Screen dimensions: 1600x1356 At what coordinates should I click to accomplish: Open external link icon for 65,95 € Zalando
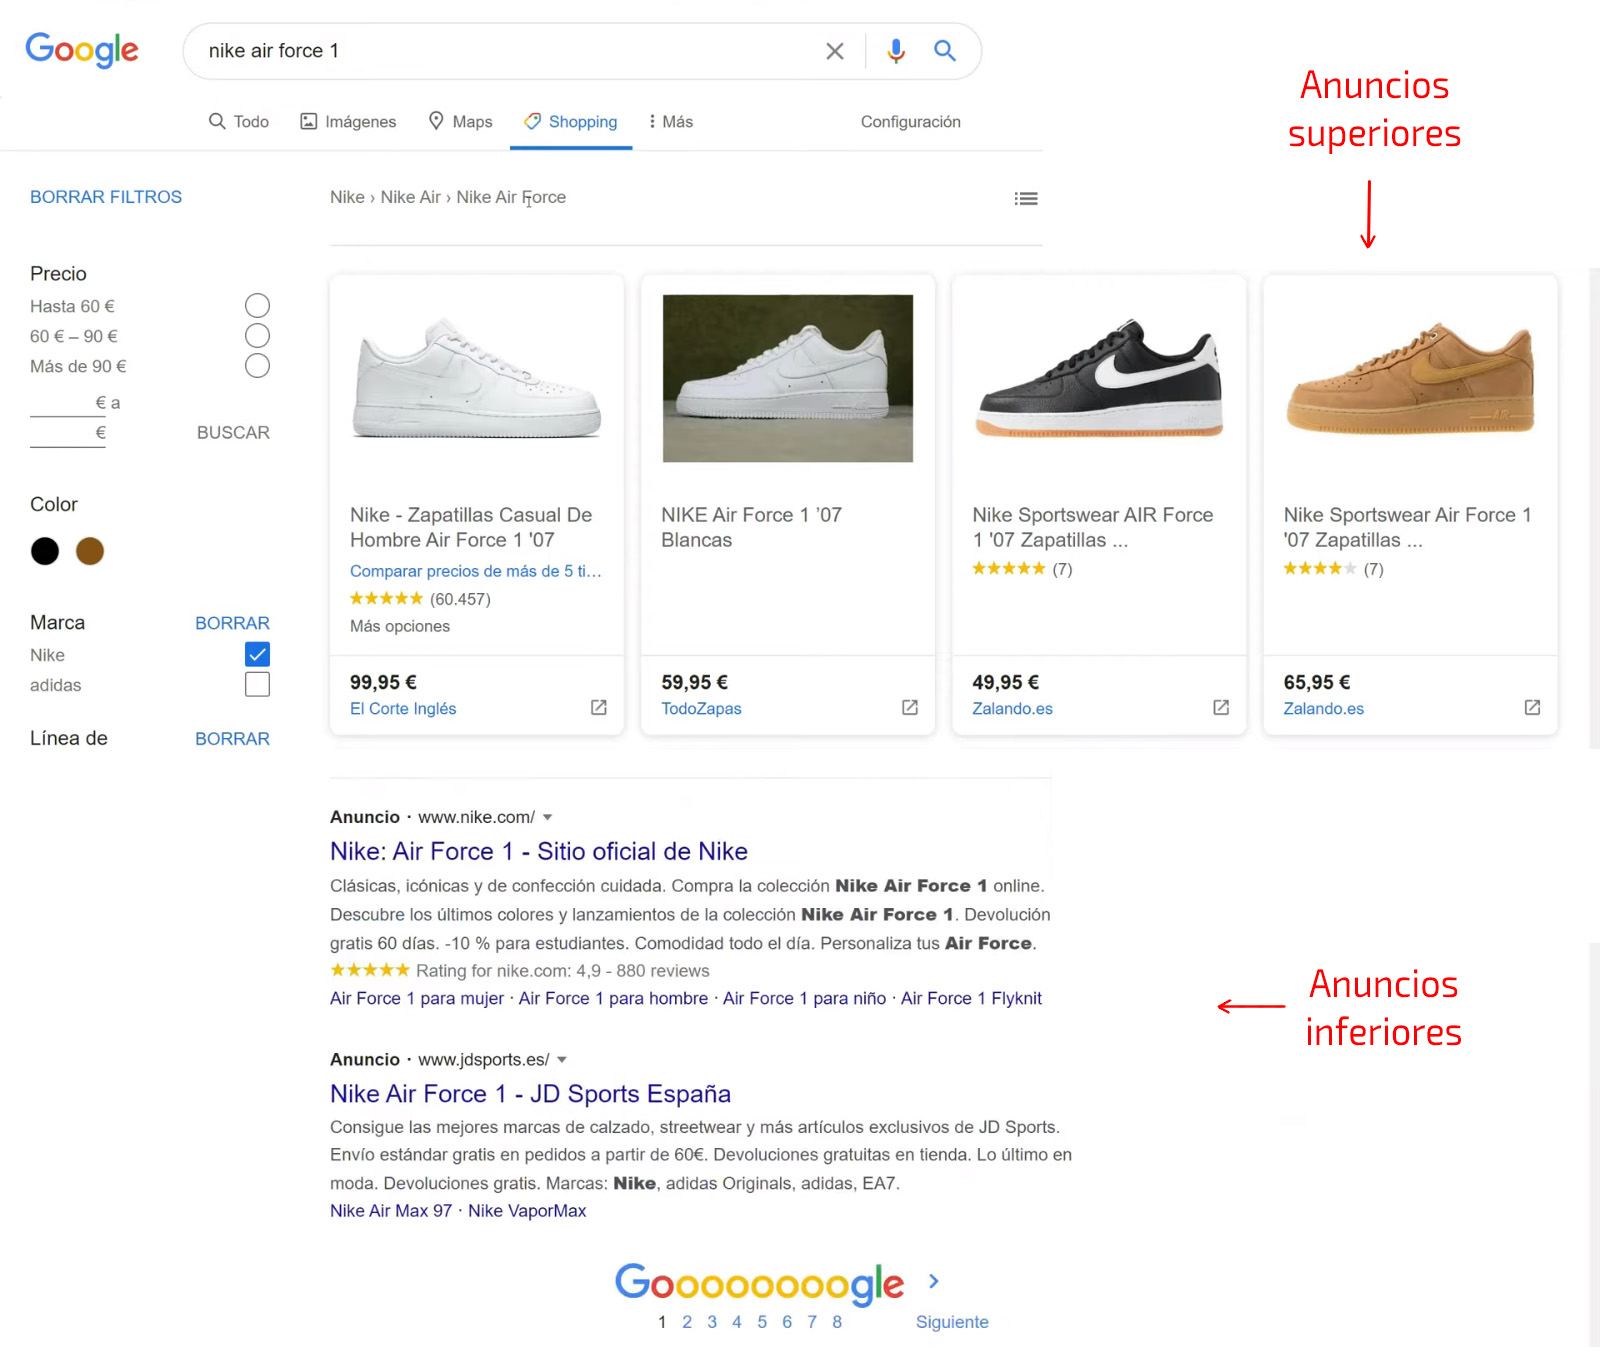(x=1532, y=707)
